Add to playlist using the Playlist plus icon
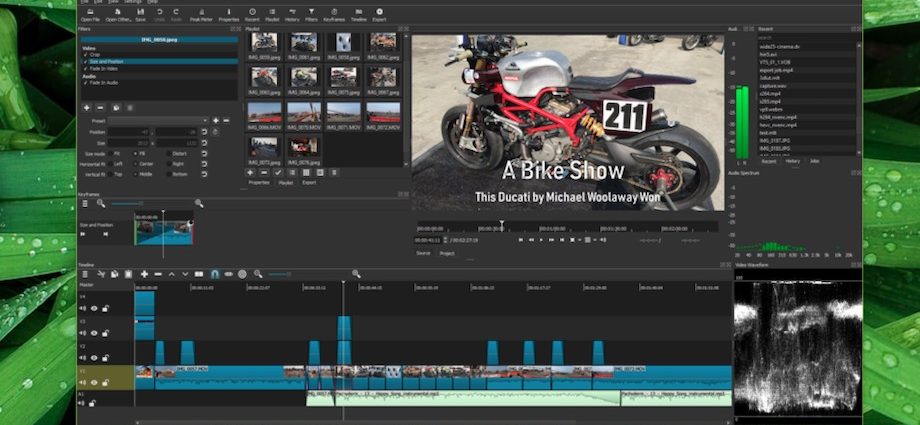920x425 pixels. (250, 173)
